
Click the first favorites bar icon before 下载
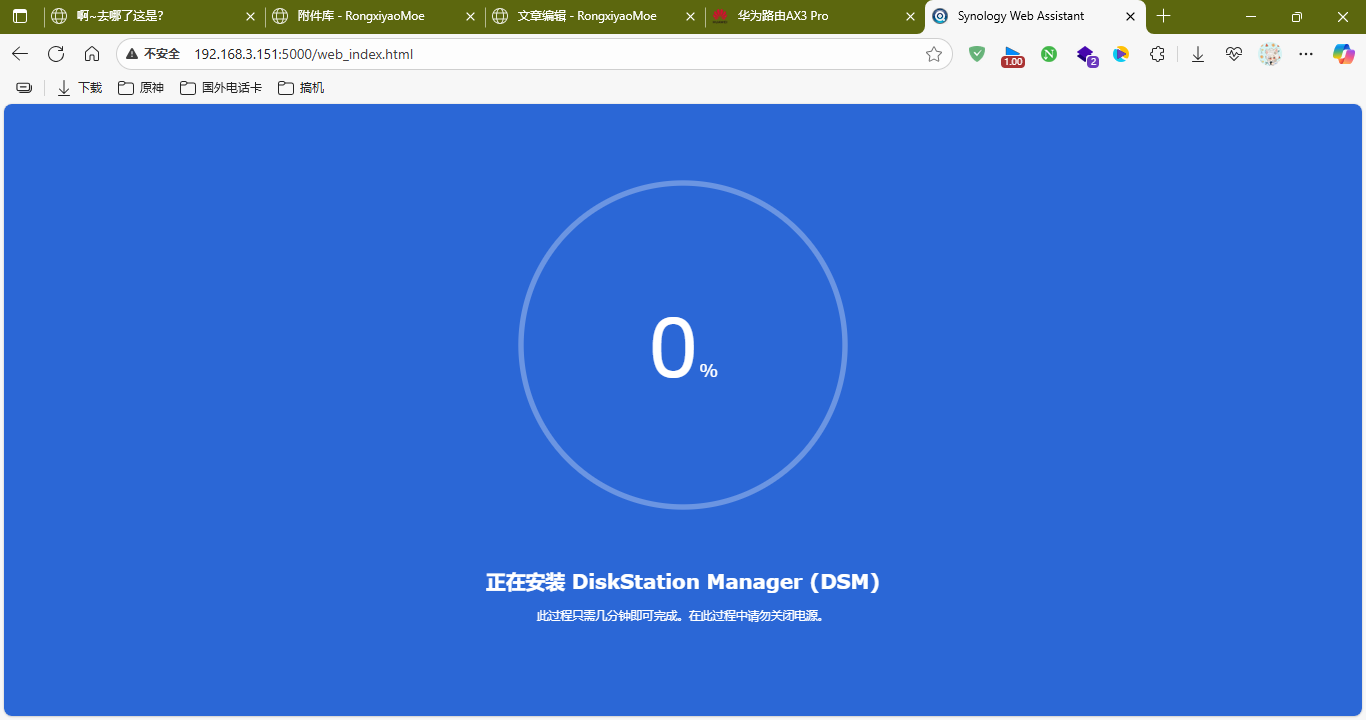24,88
